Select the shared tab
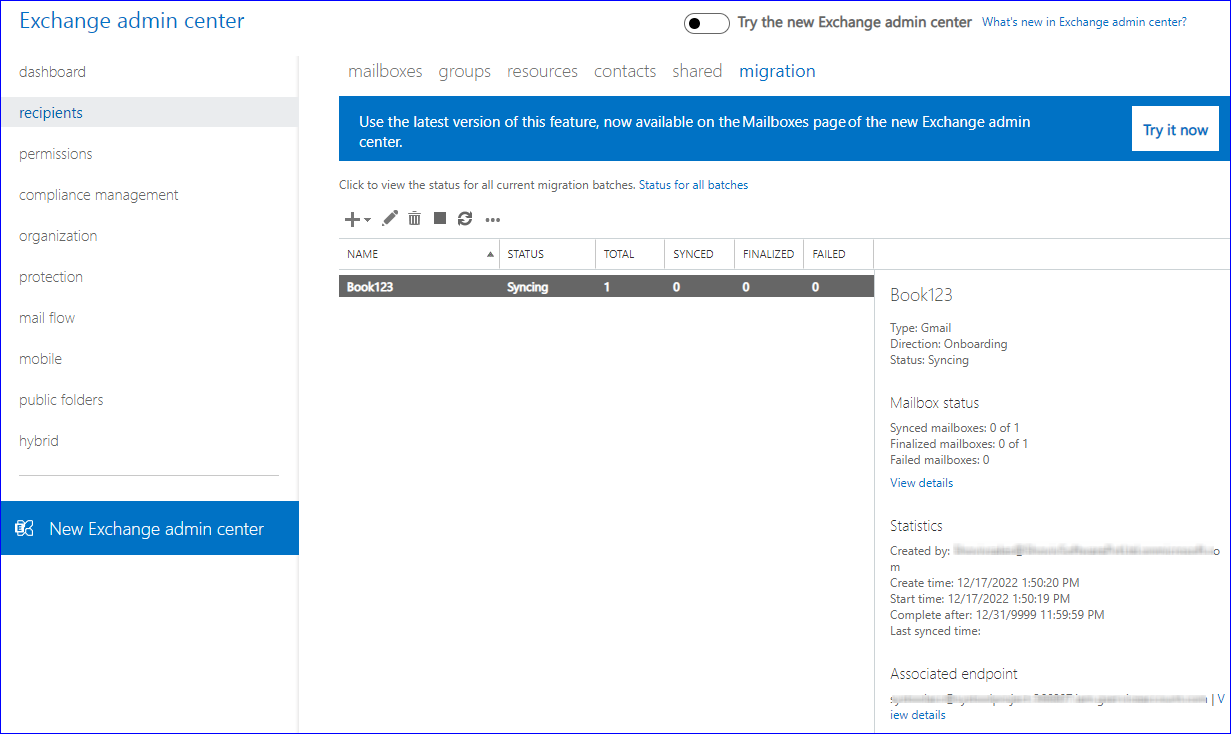The width and height of the screenshot is (1231, 734). tap(697, 71)
